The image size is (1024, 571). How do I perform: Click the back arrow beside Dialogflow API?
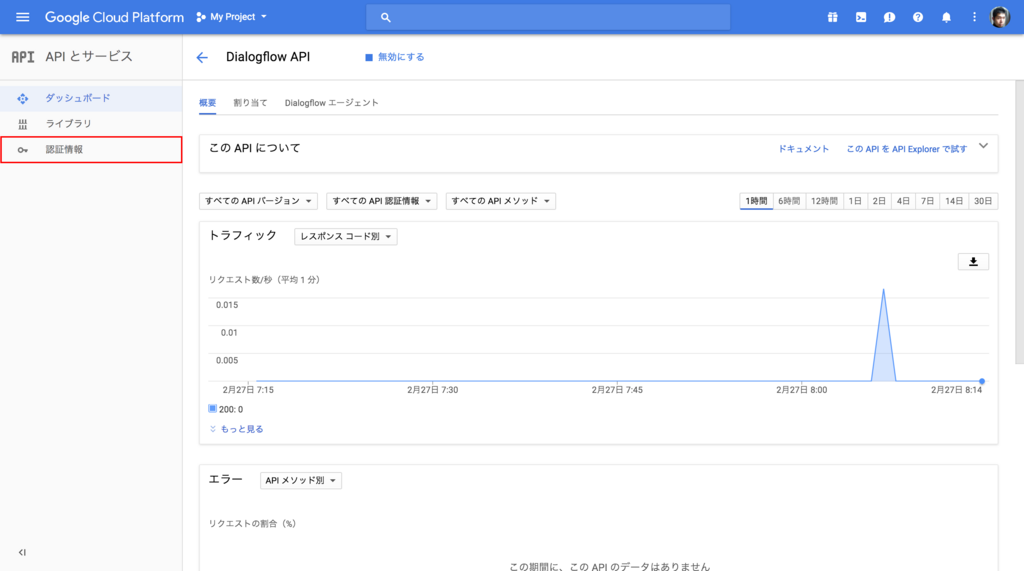pyautogui.click(x=202, y=57)
